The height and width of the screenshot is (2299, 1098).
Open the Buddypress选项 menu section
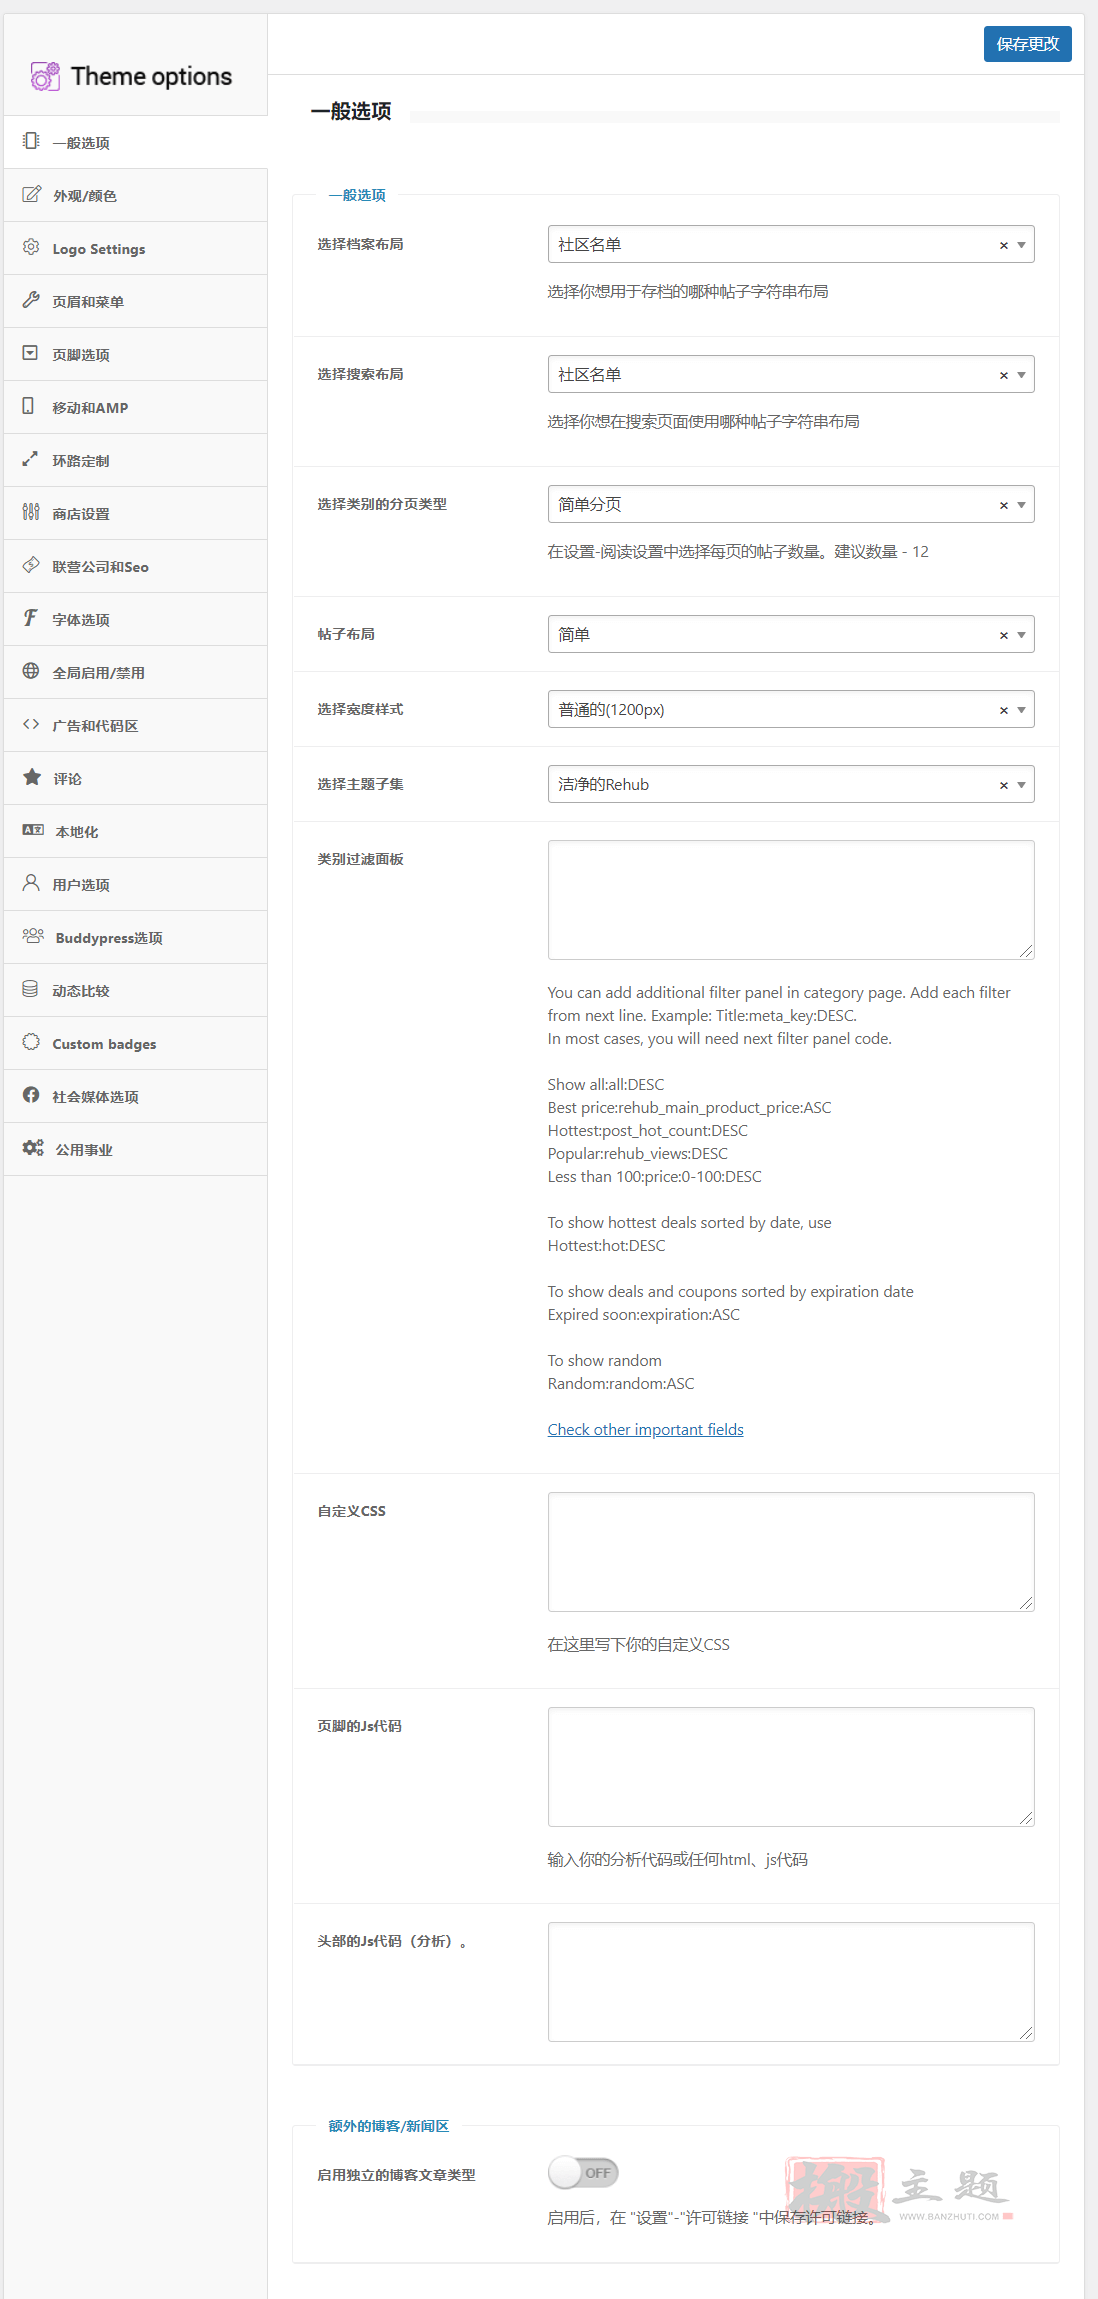136,937
